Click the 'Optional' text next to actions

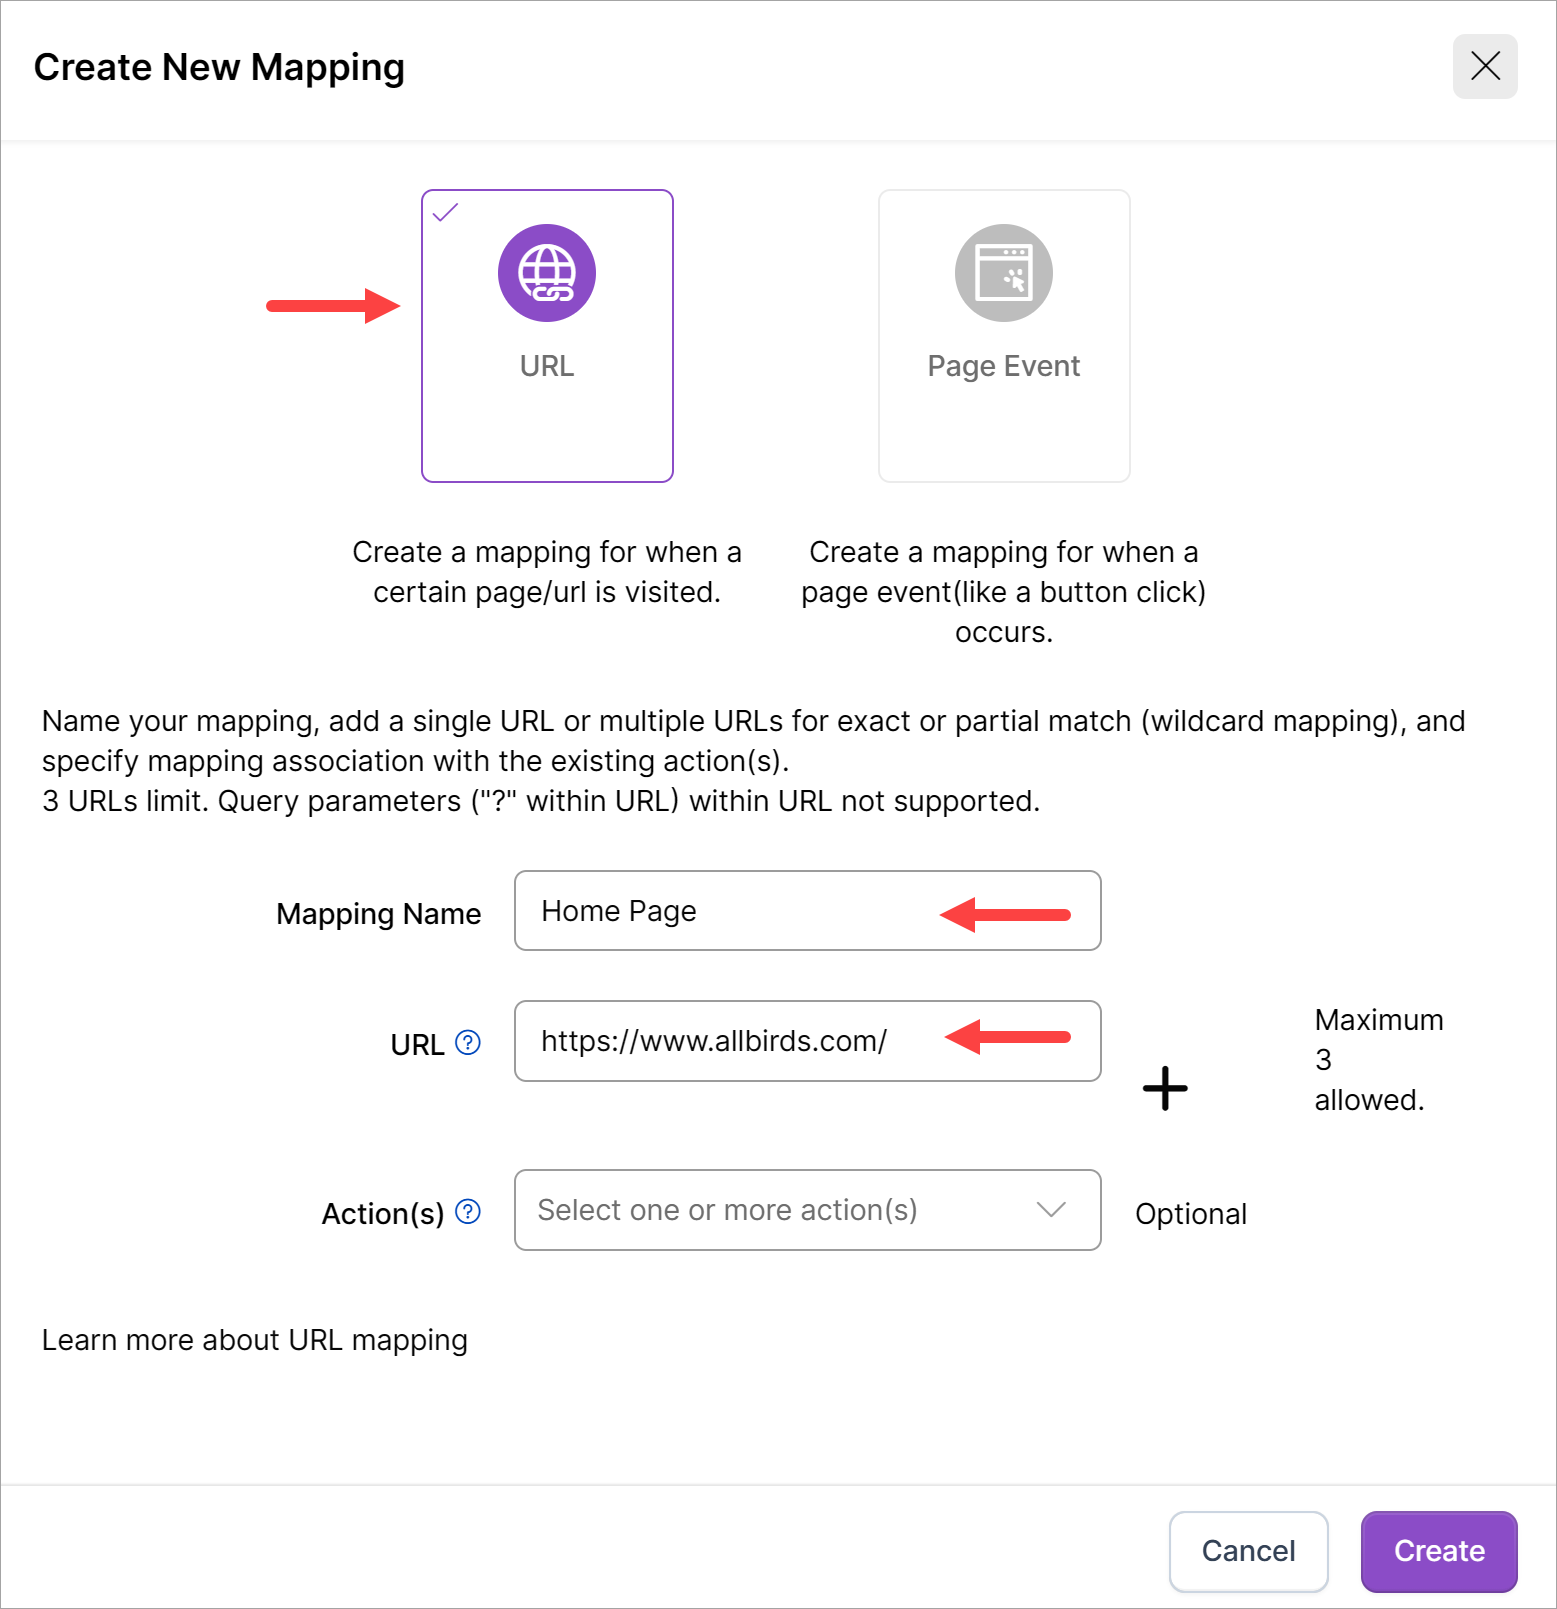click(x=1191, y=1214)
